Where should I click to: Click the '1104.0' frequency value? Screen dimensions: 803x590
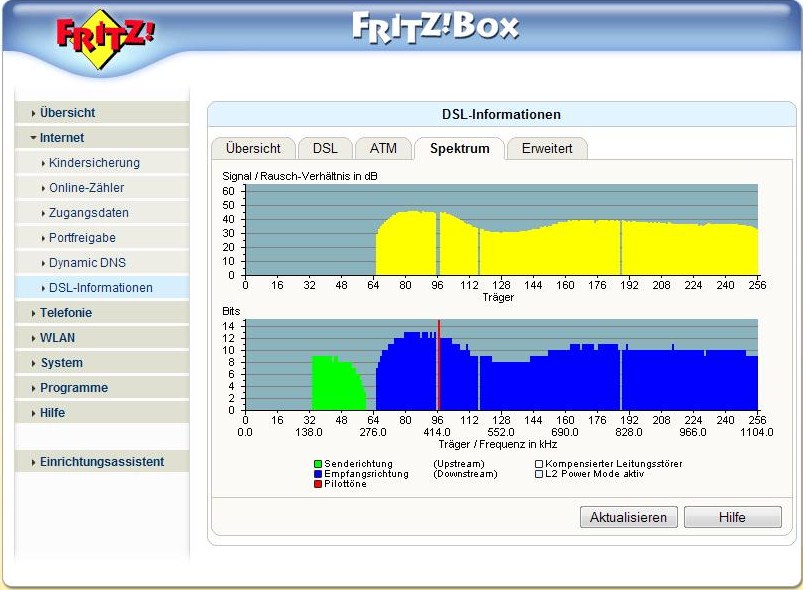click(756, 432)
